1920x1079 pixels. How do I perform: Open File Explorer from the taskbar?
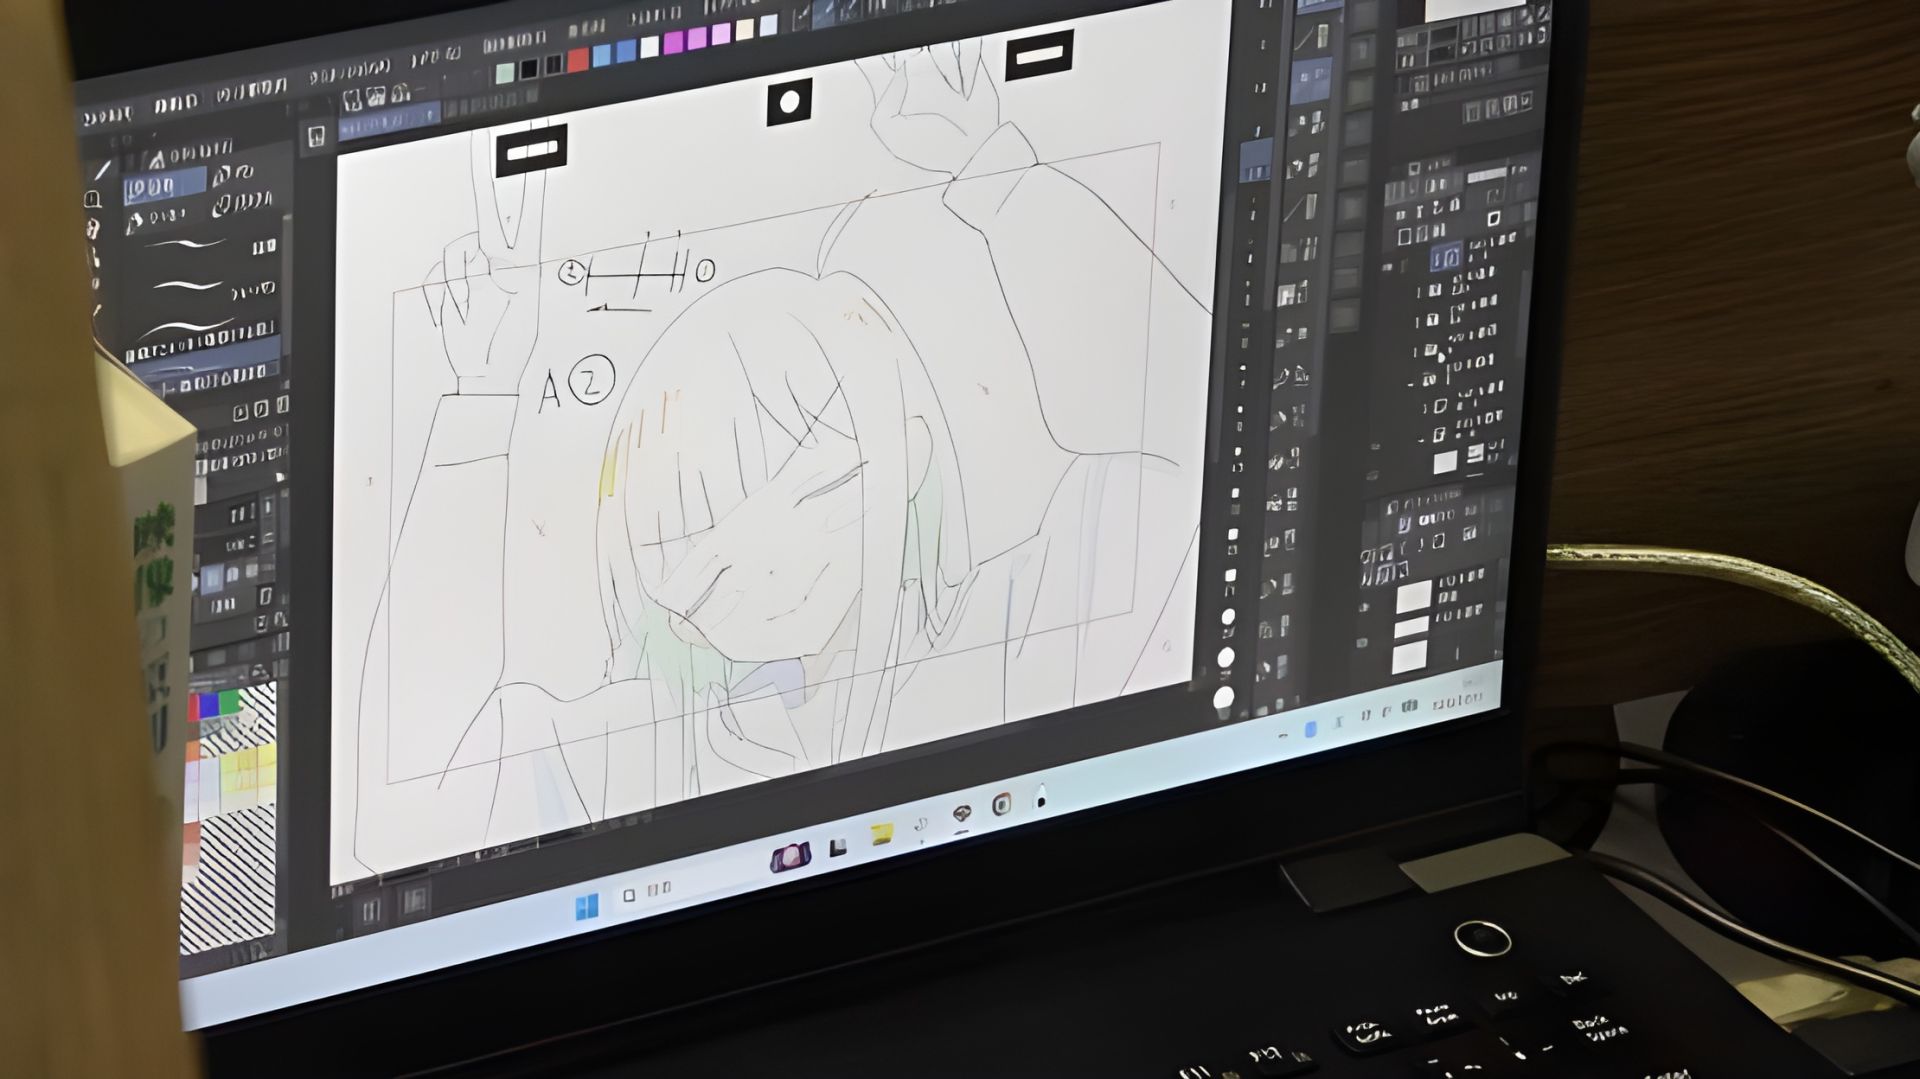tap(881, 834)
